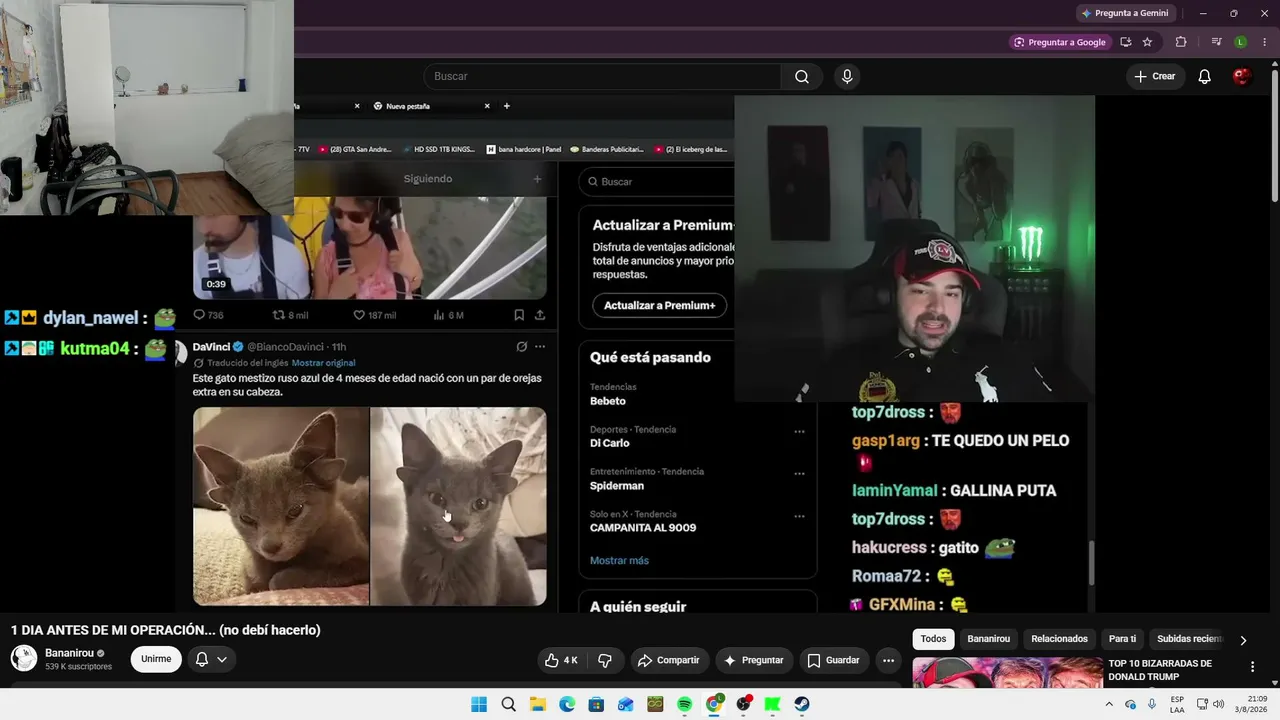Click Mostrar original link on tweet
This screenshot has height=720, width=1280.
pos(323,363)
